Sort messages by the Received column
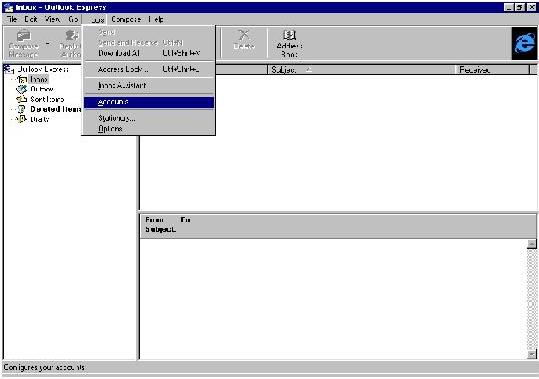This screenshot has width=539, height=379. pos(492,70)
